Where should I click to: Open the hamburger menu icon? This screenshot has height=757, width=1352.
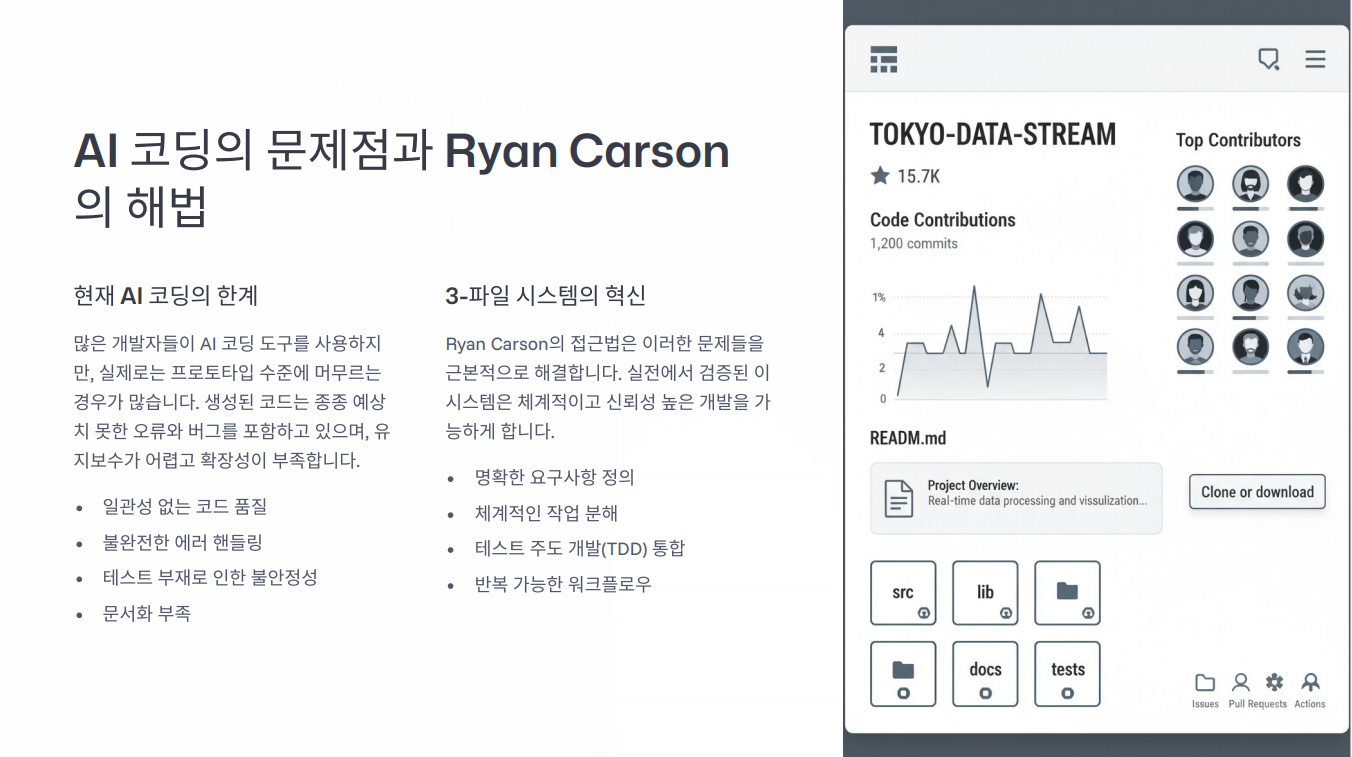(x=1315, y=59)
